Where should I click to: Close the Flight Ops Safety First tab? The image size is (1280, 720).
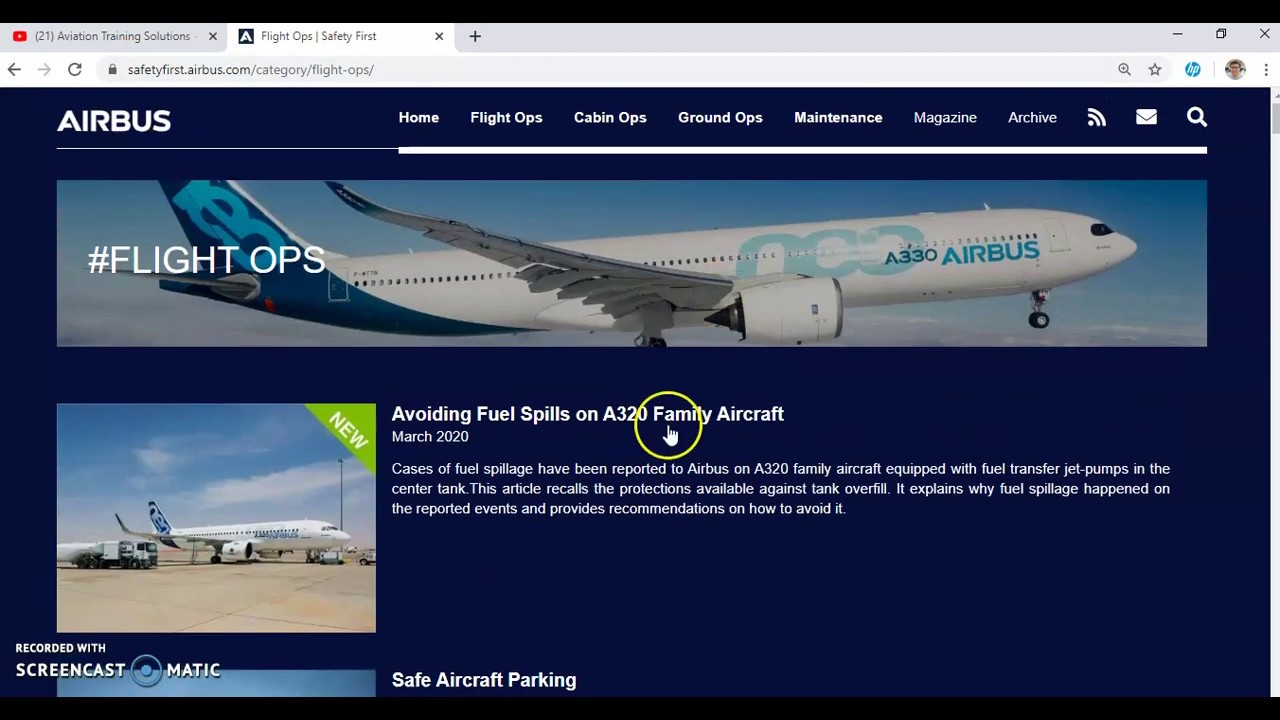(x=438, y=36)
